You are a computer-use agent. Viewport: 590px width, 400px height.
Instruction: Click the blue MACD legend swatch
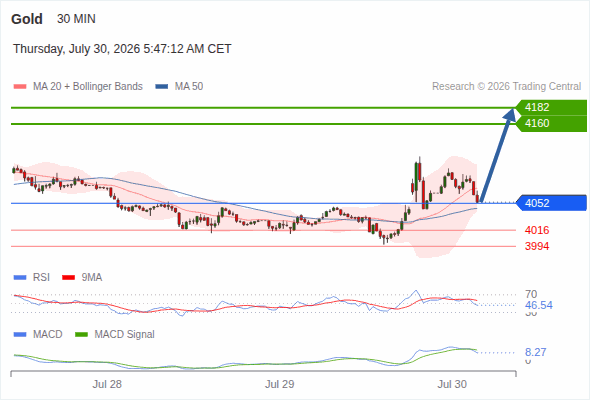pyautogui.click(x=20, y=334)
